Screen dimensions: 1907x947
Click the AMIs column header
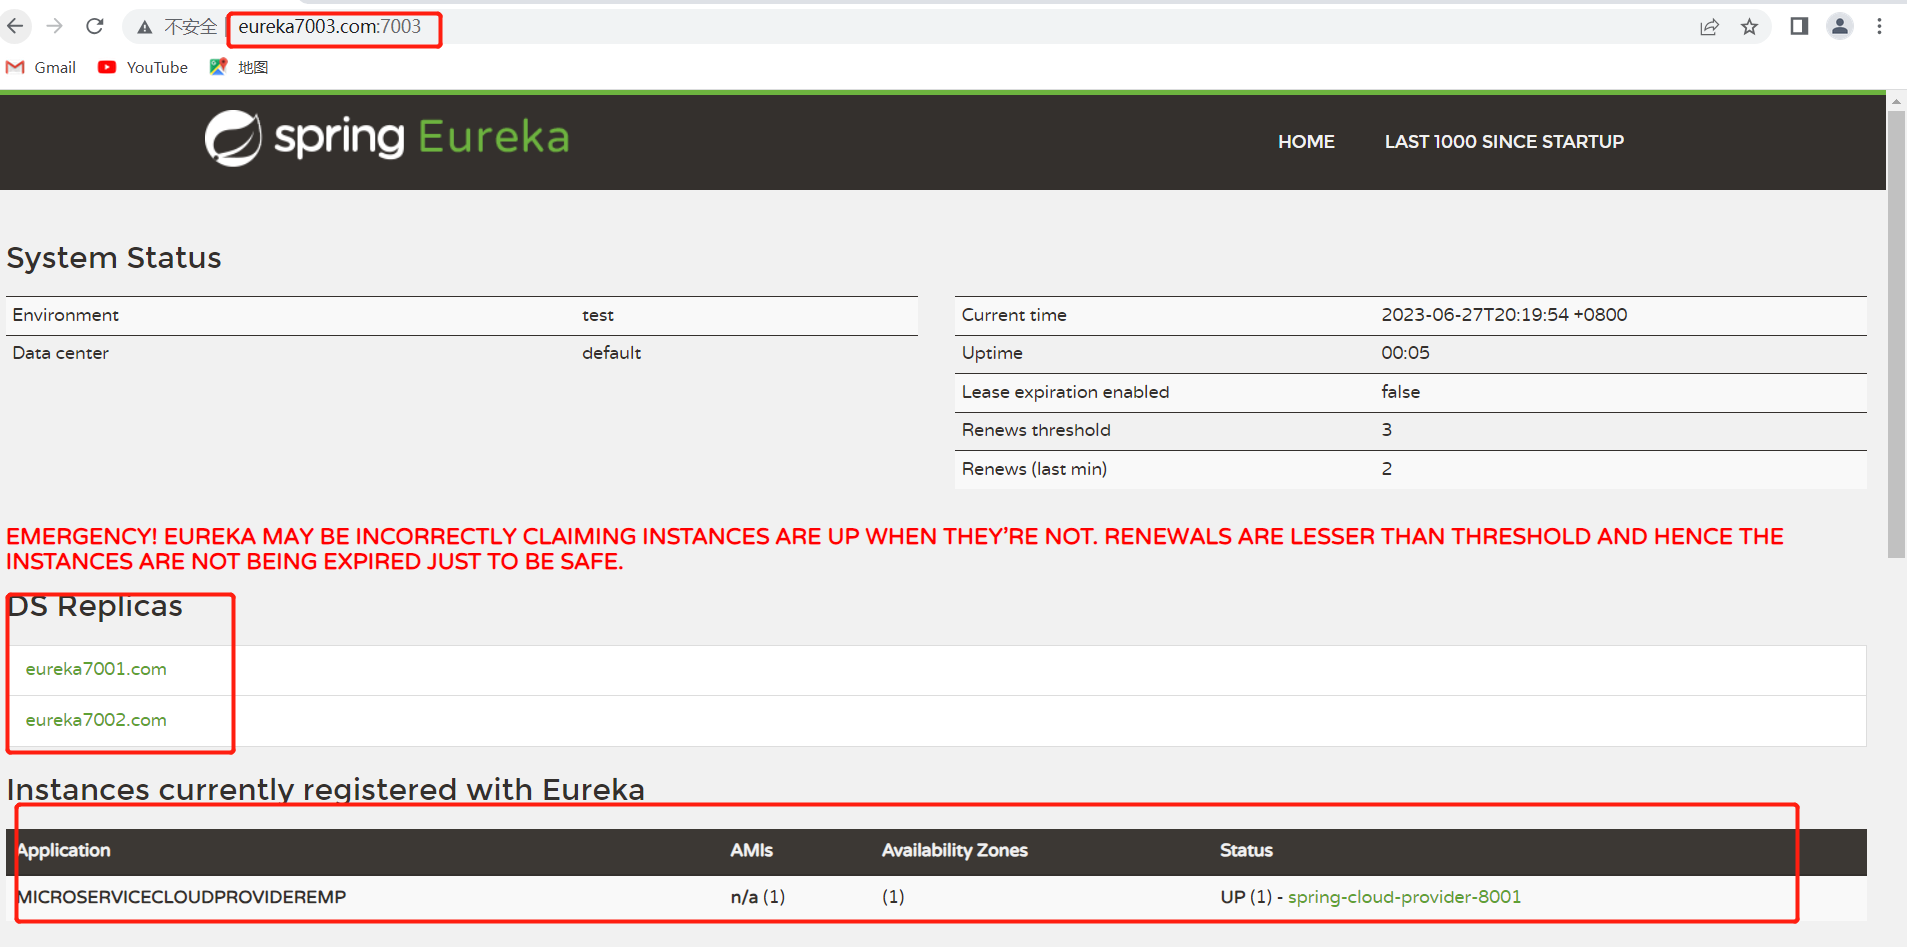coord(751,850)
